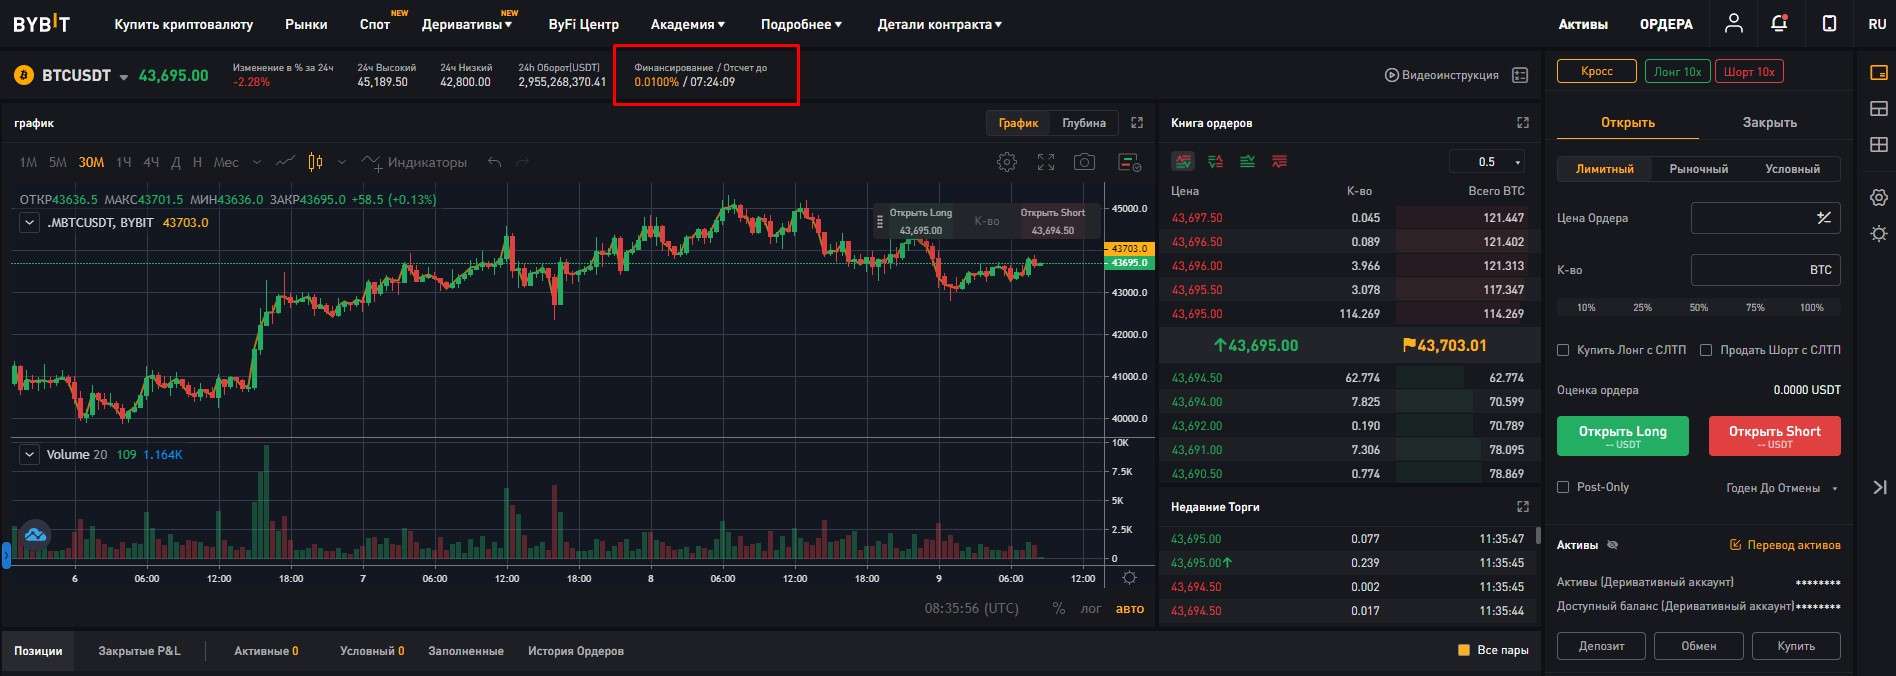Viewport: 1896px width, 676px height.
Task: Show combined bids and asks view
Action: (x=1183, y=161)
